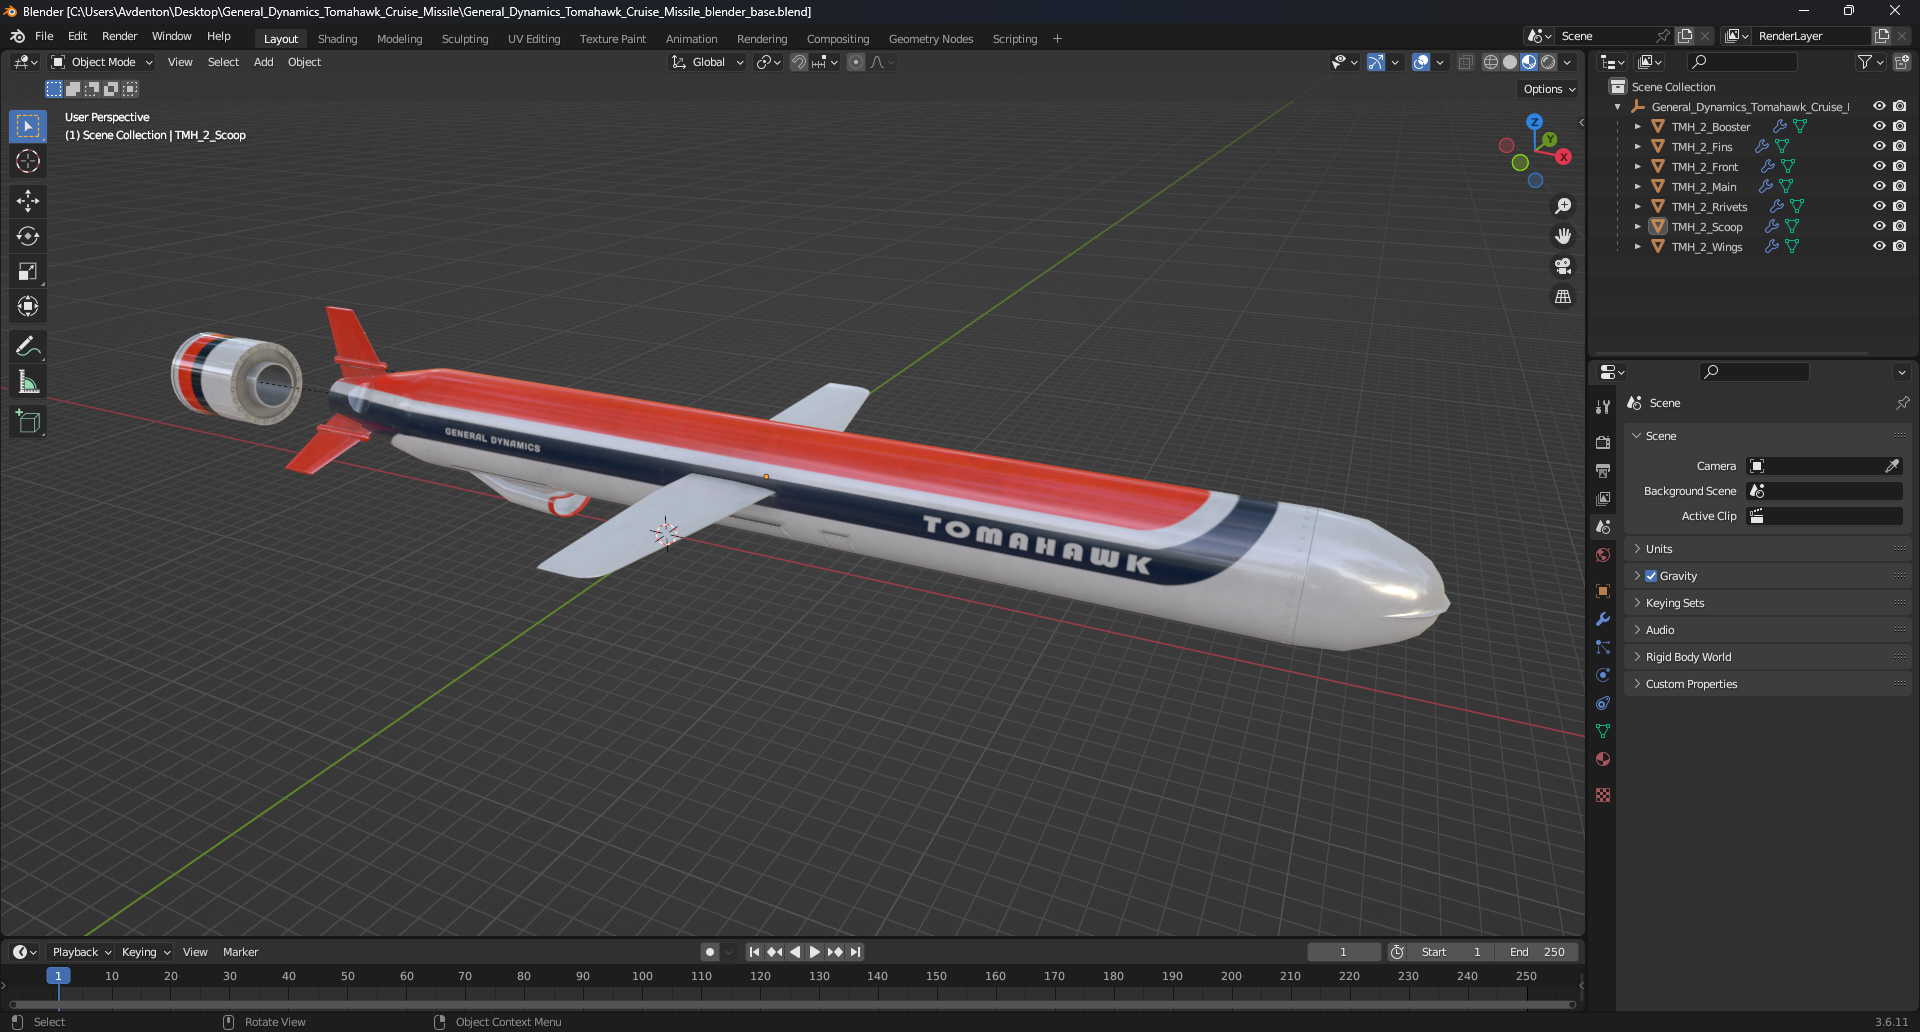Image resolution: width=1920 pixels, height=1032 pixels.
Task: Open the Options dropdown in viewport
Action: pyautogui.click(x=1548, y=89)
